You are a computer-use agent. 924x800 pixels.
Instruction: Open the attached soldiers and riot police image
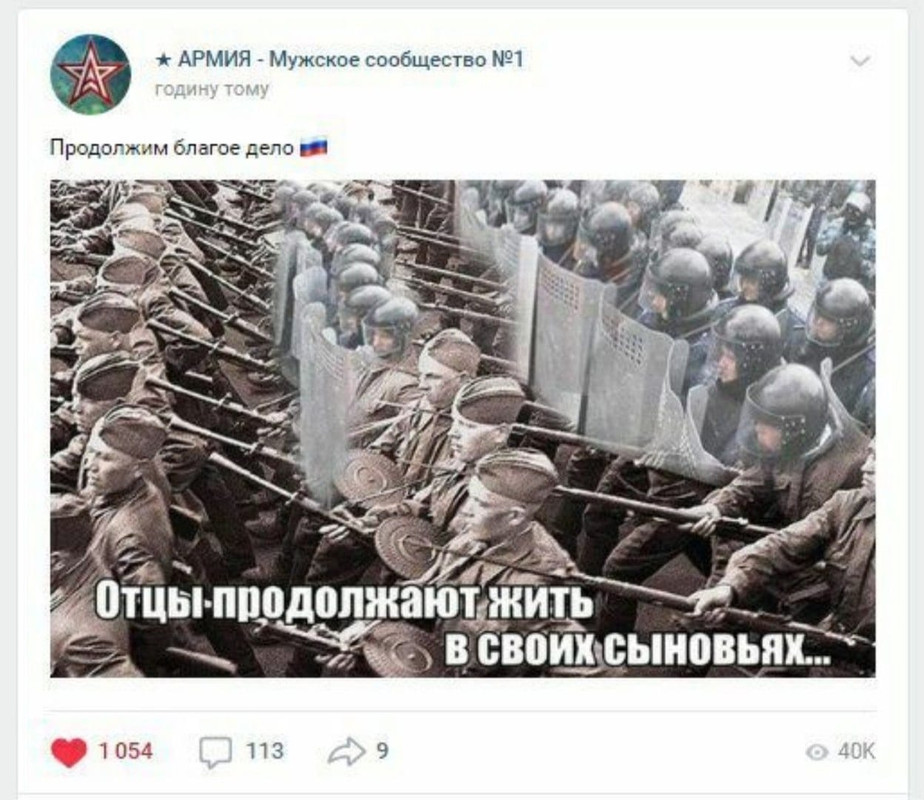tap(463, 428)
